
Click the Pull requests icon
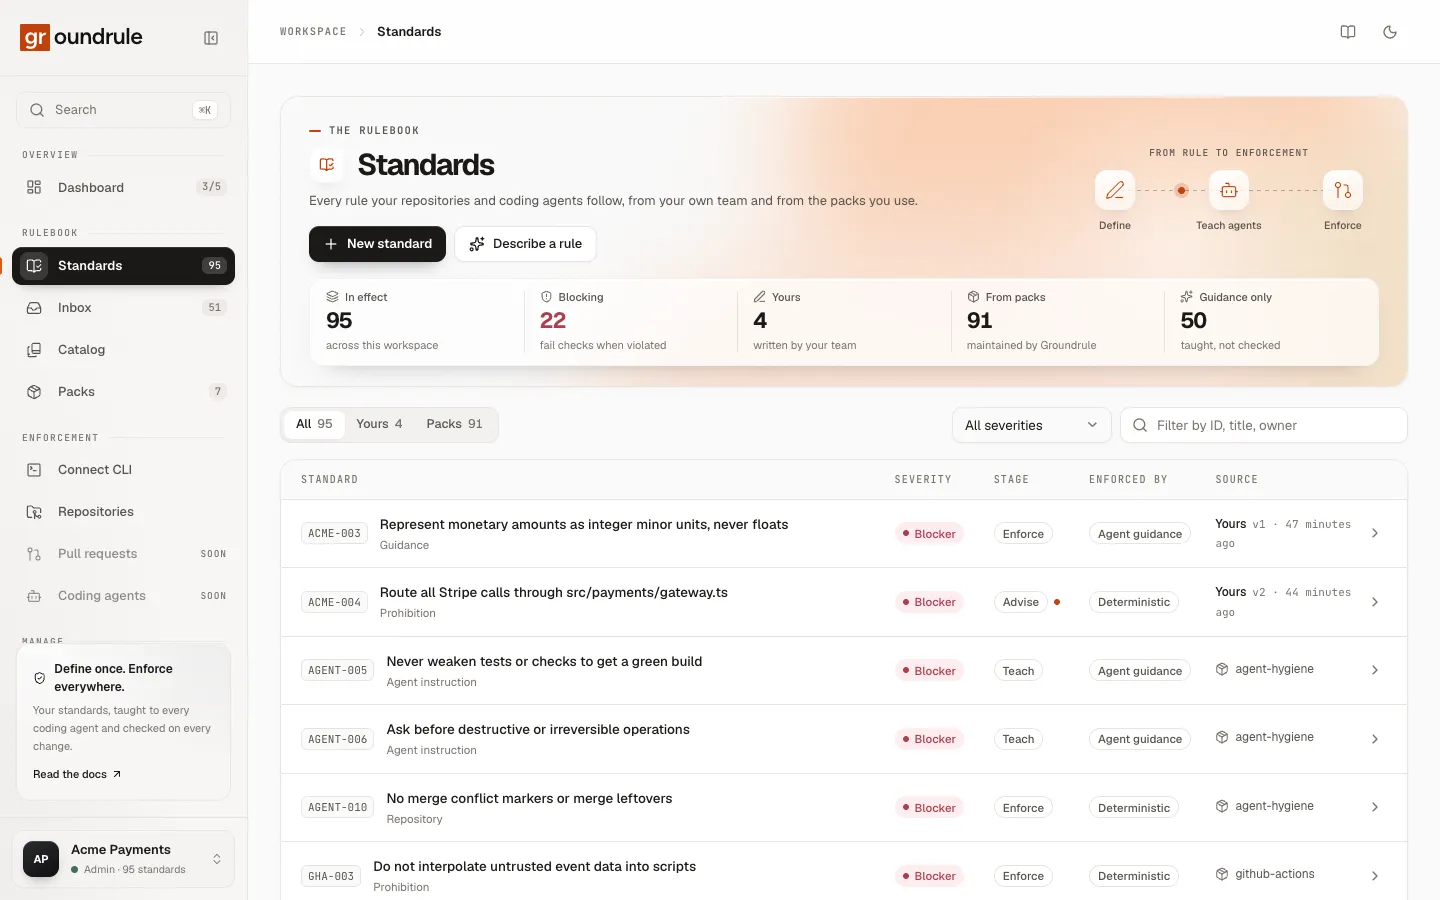pyautogui.click(x=34, y=554)
